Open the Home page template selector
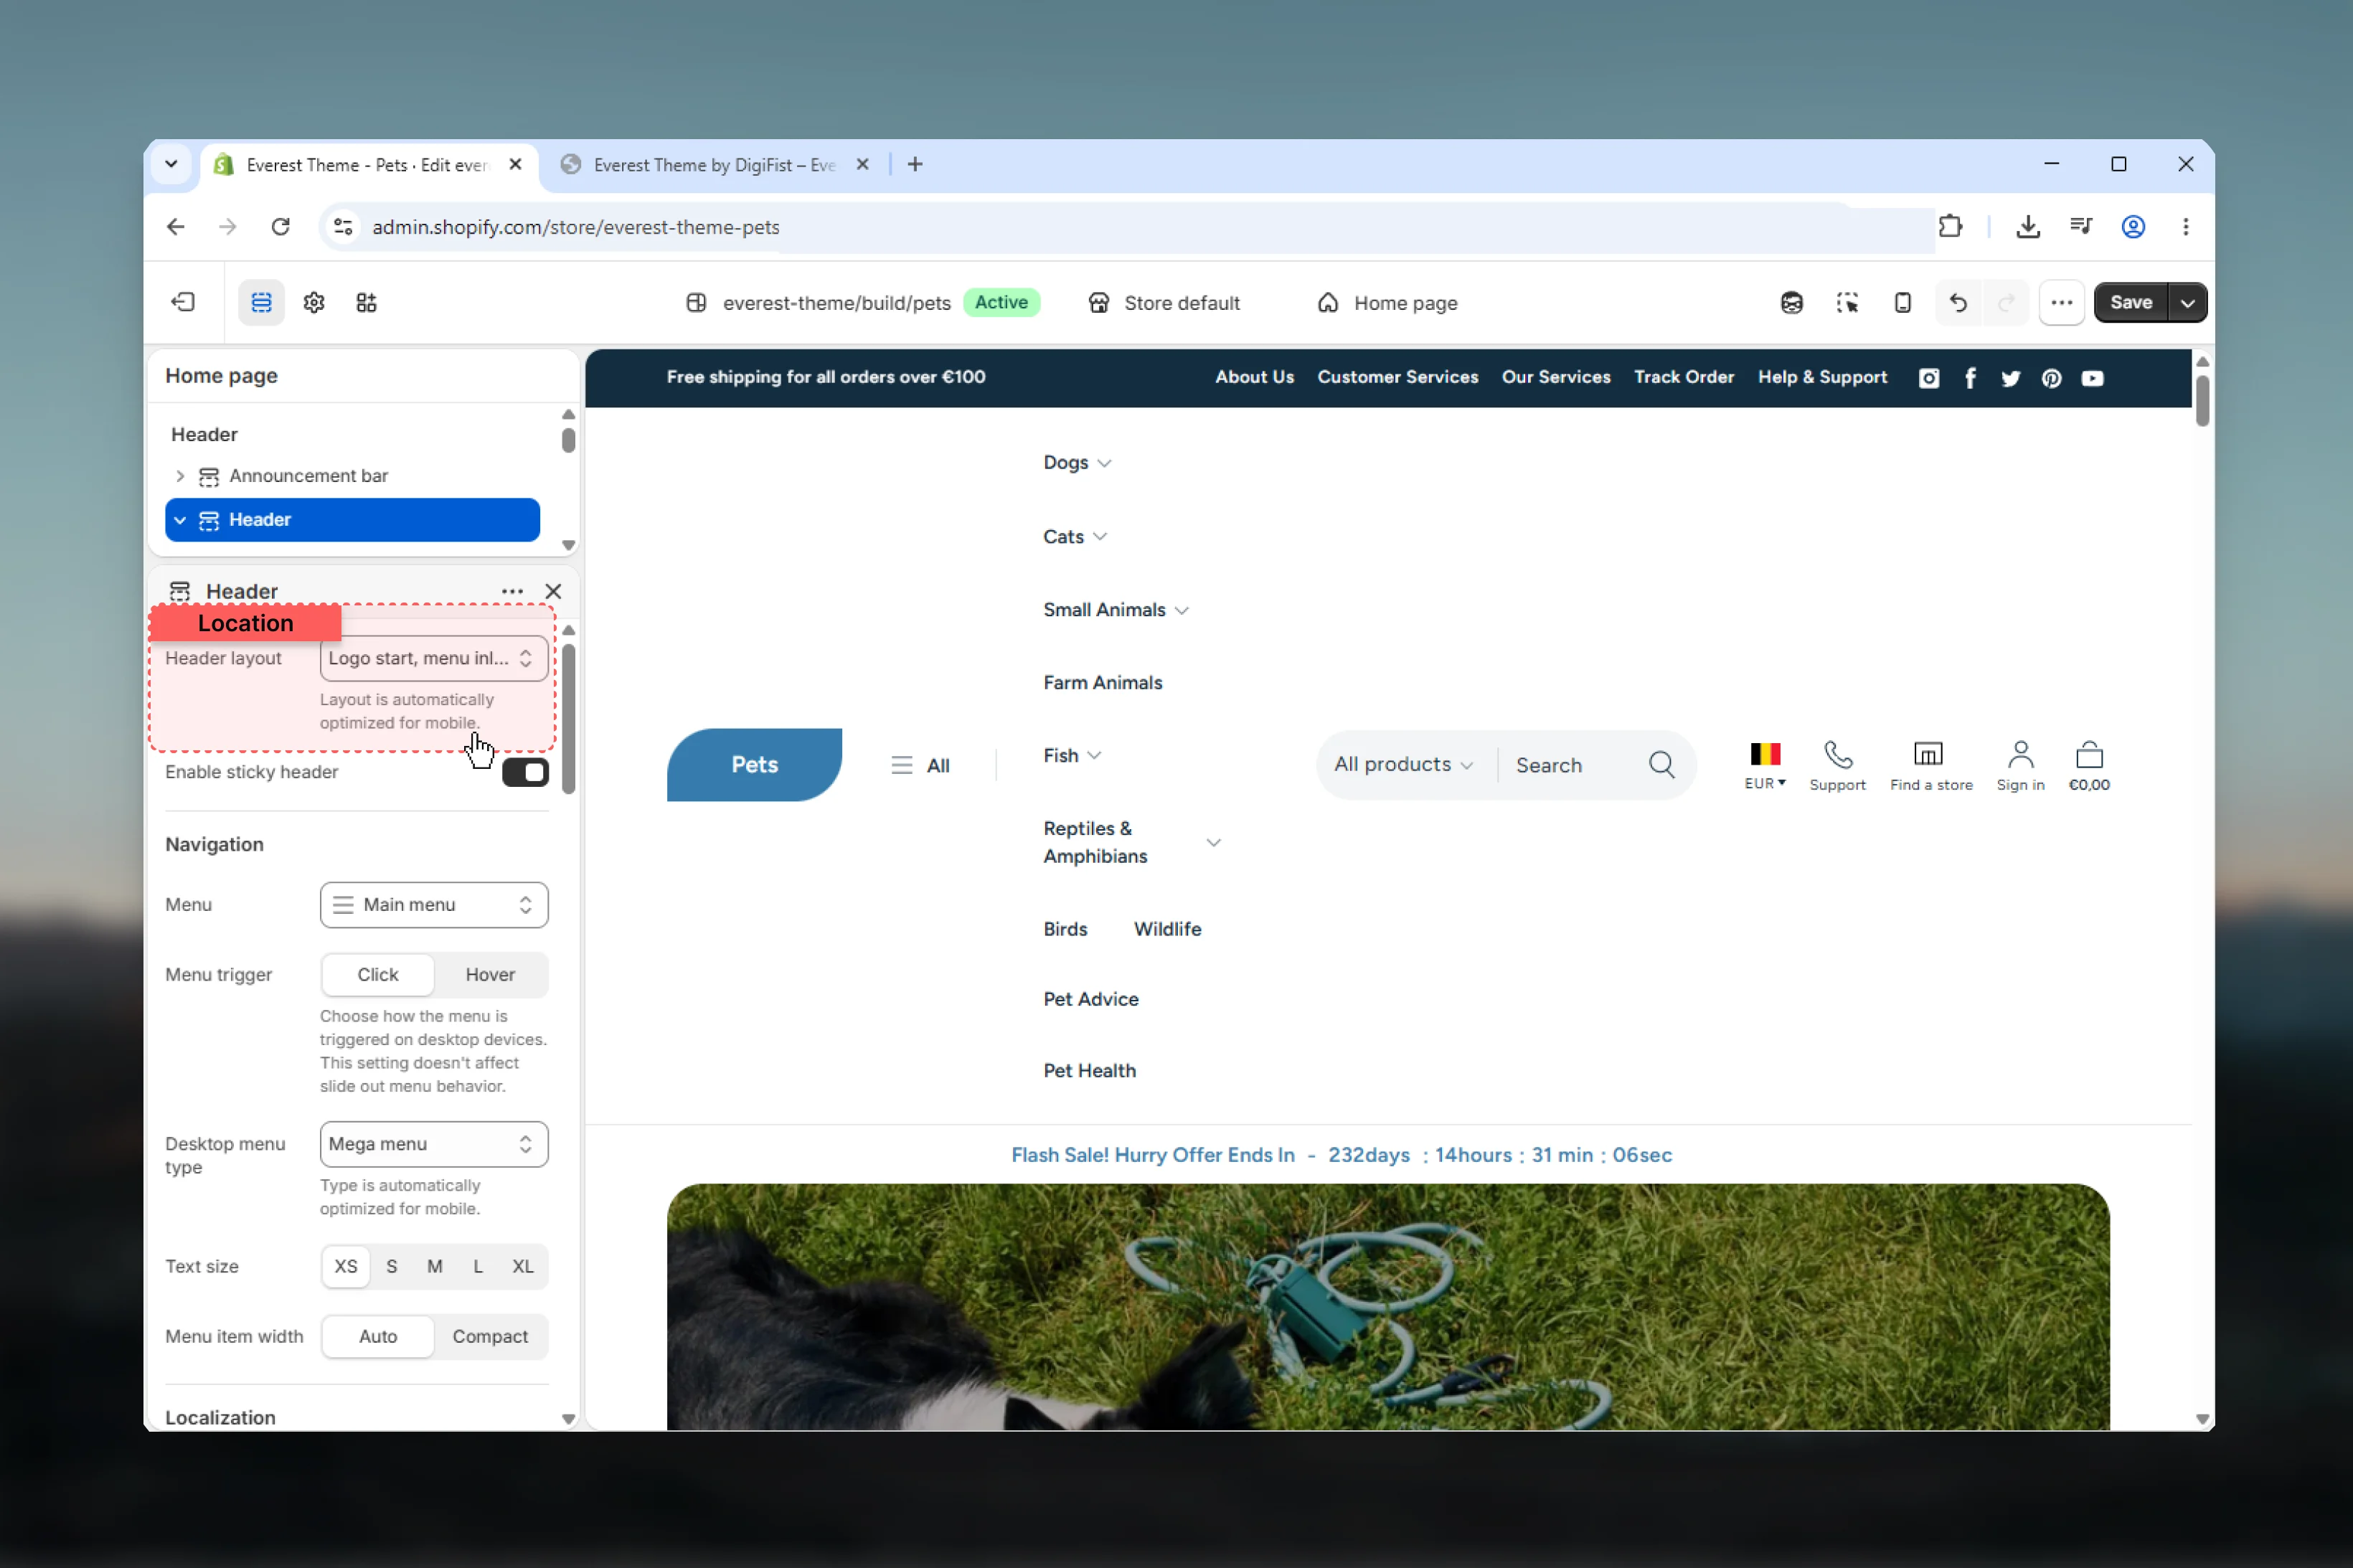The image size is (2353, 1568). 1387,302
